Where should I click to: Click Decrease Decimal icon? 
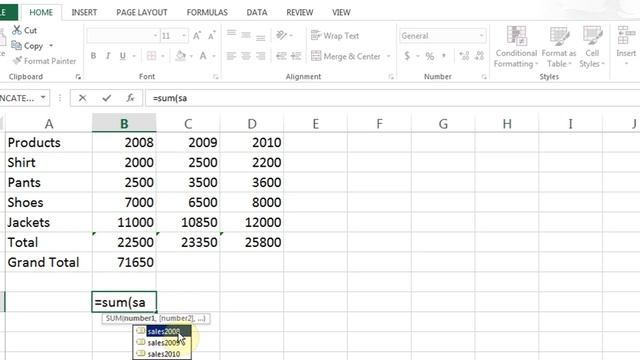(x=480, y=56)
